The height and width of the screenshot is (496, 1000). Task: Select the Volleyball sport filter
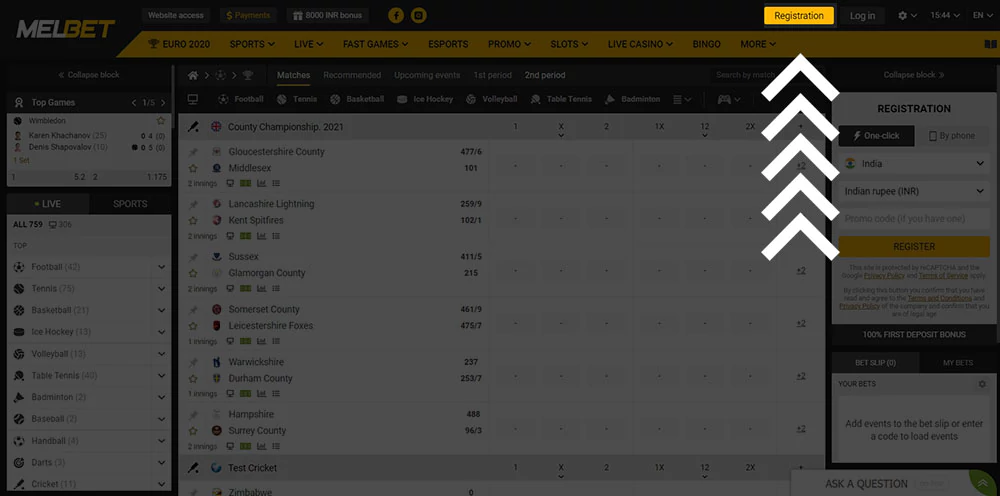(x=492, y=99)
